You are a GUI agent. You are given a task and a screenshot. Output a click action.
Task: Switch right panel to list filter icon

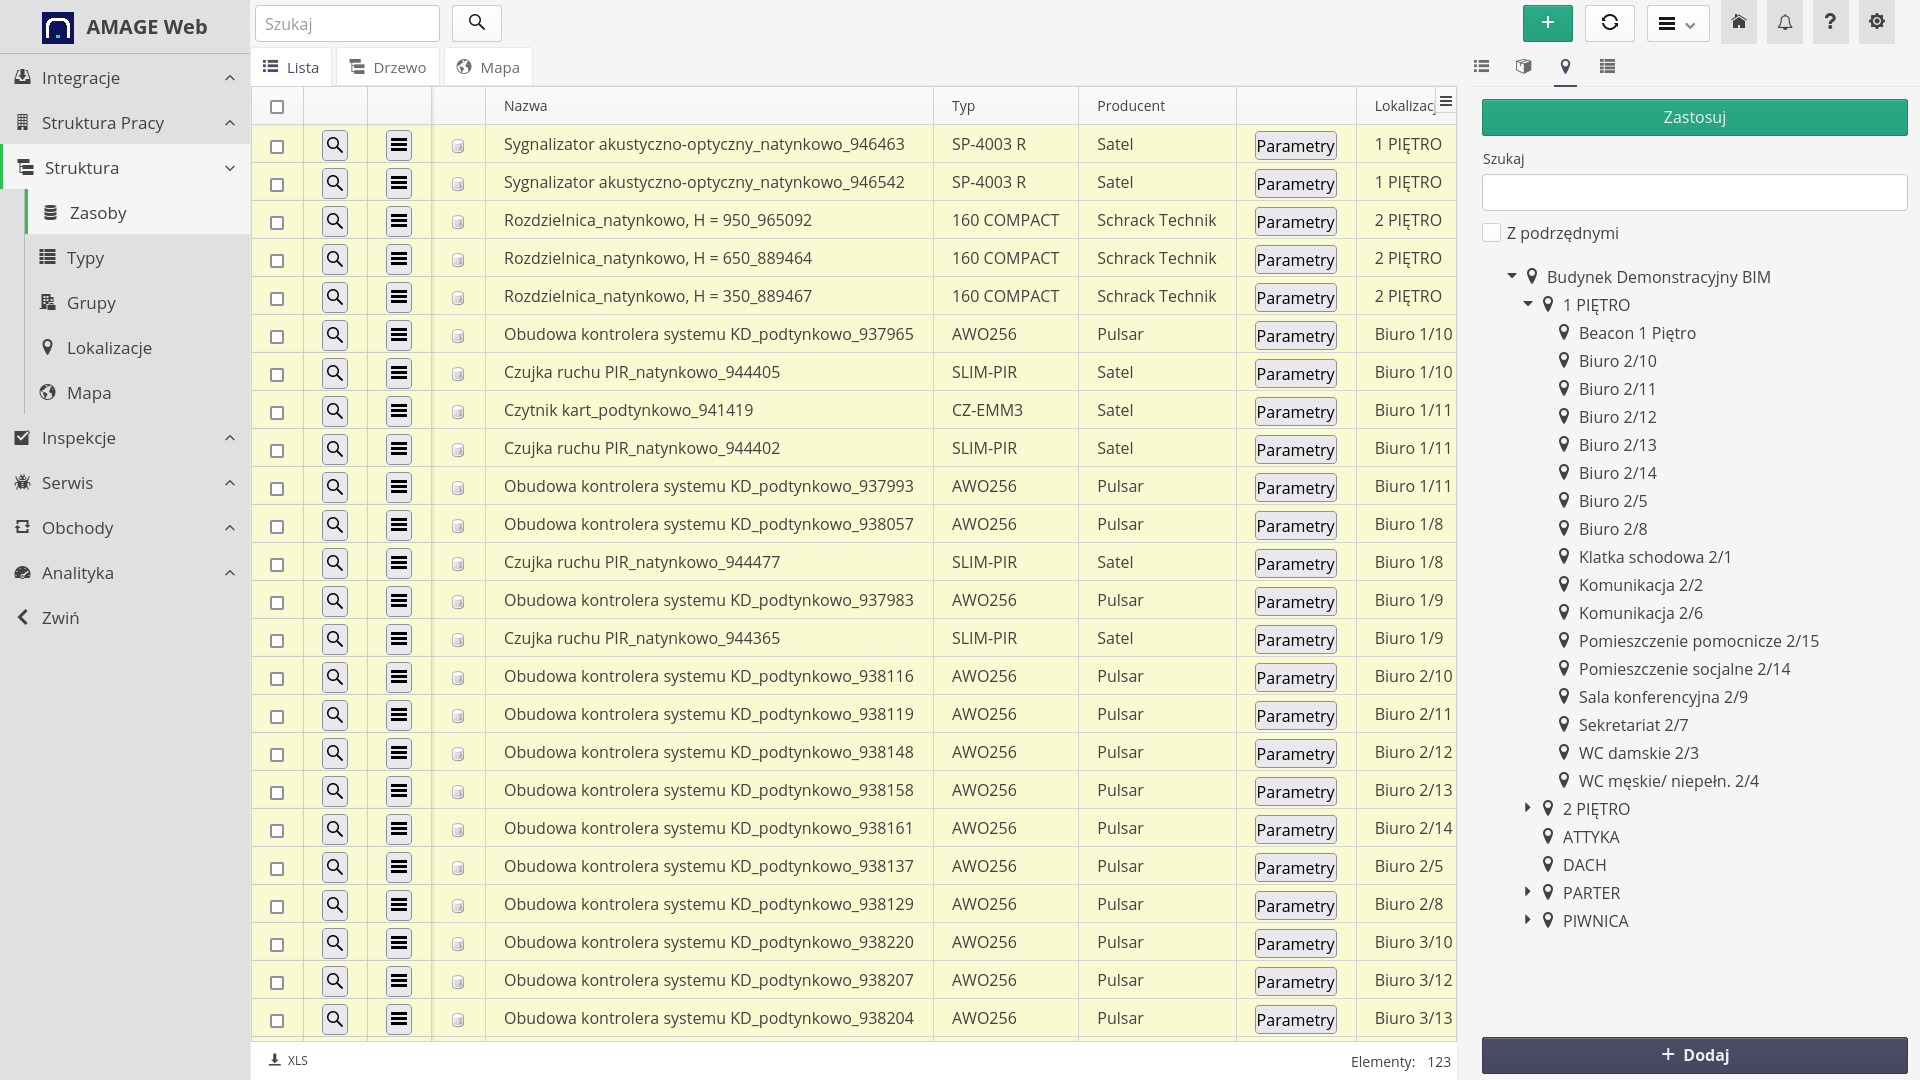pyautogui.click(x=1482, y=66)
